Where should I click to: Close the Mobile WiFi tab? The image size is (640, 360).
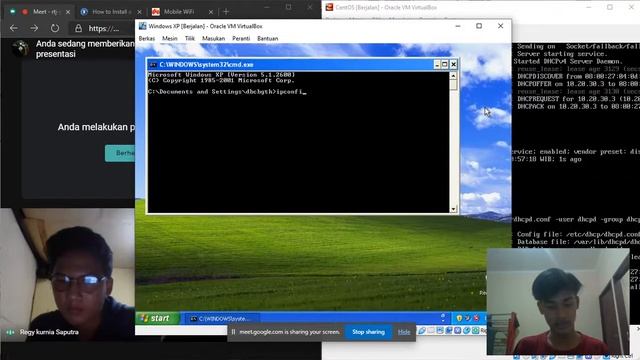click(211, 12)
